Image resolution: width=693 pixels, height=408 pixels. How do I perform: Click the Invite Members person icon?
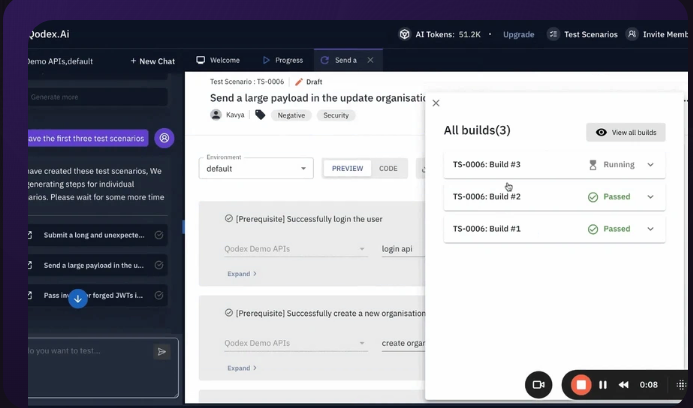pyautogui.click(x=632, y=34)
